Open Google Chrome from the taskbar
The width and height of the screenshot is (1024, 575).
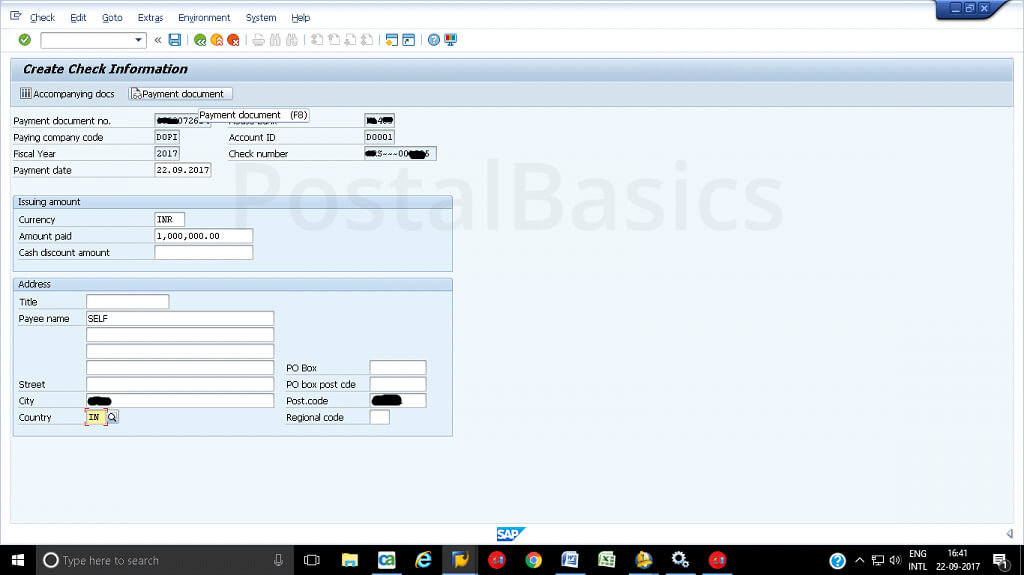click(x=534, y=561)
